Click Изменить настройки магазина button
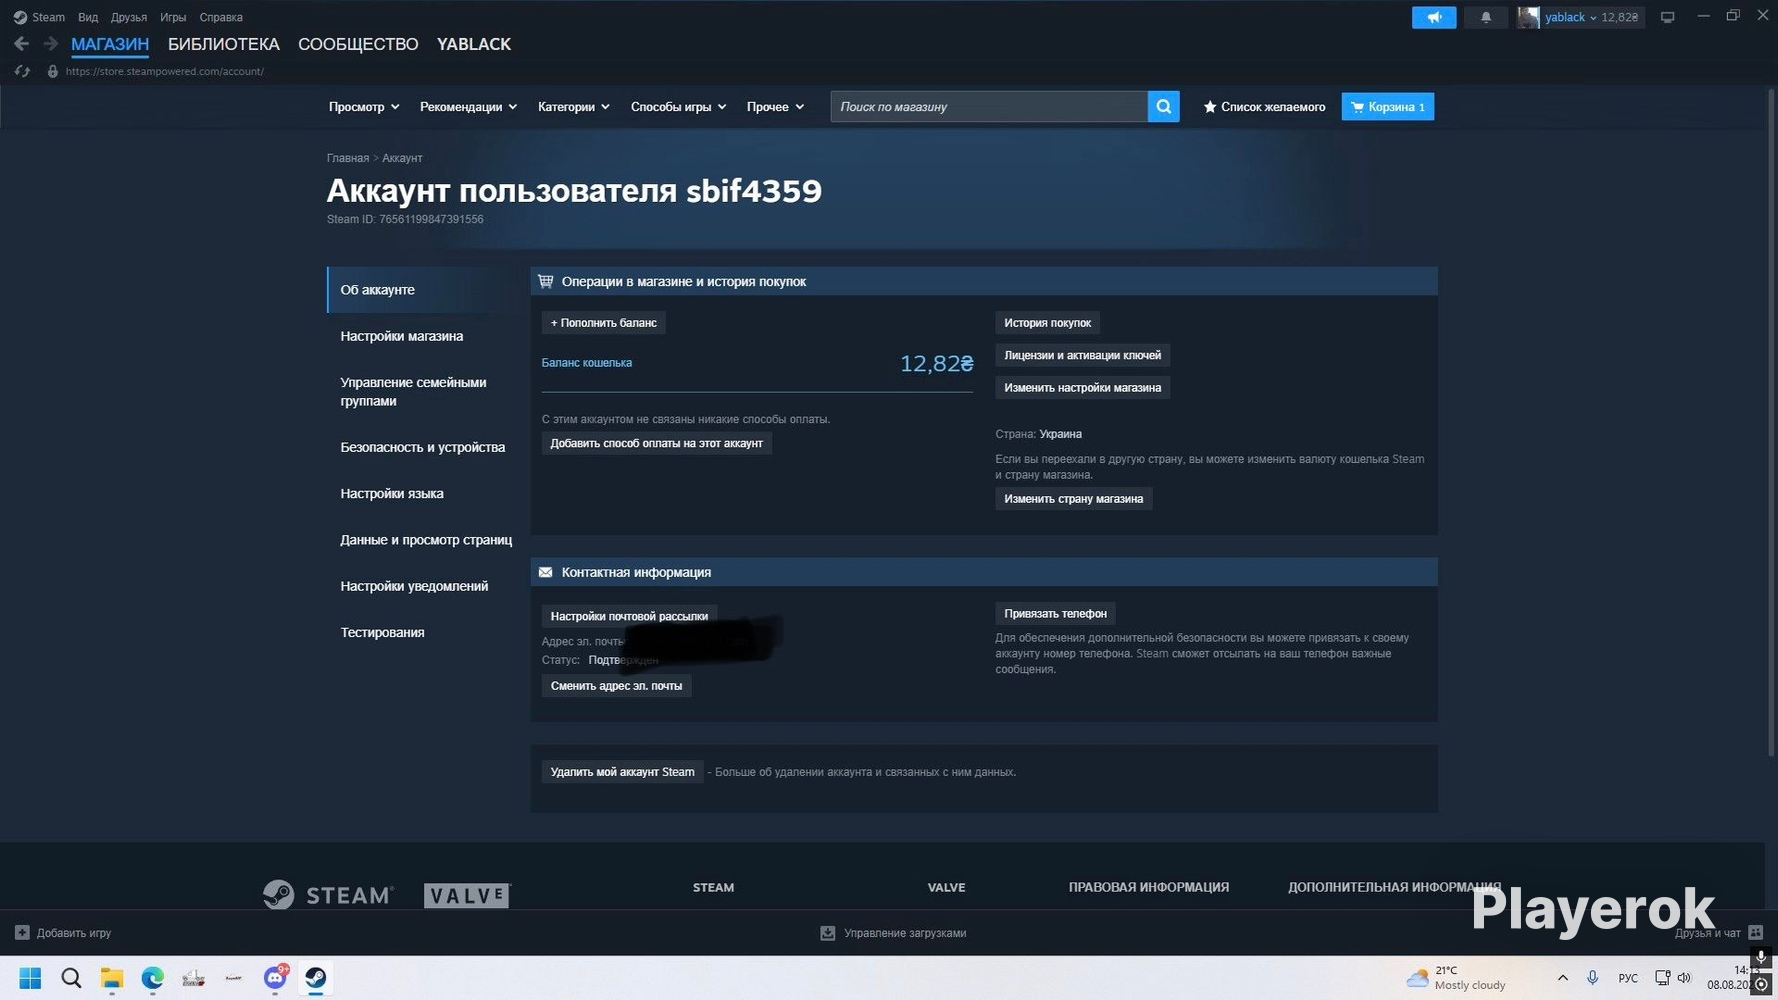This screenshot has width=1778, height=1000. 1083,388
